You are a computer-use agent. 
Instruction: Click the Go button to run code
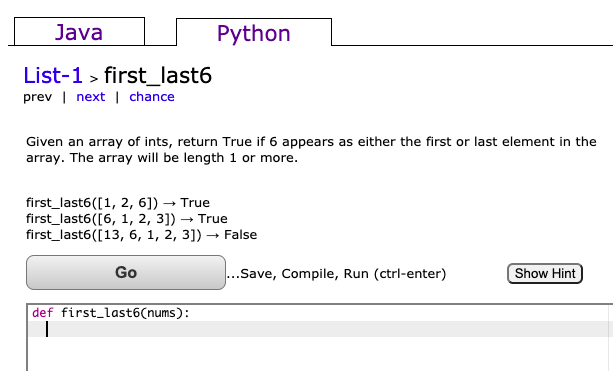[x=126, y=272]
